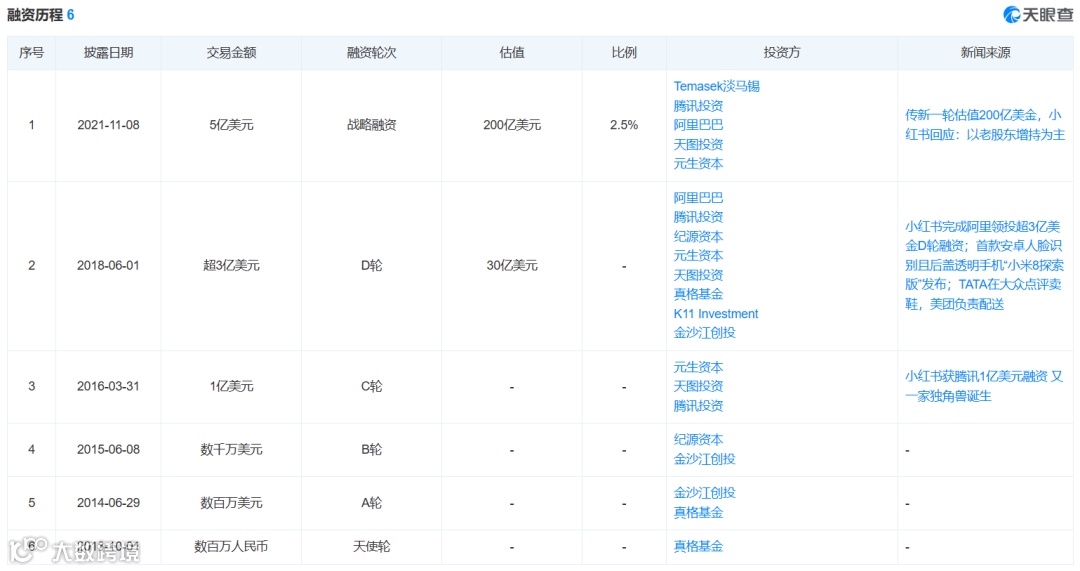
Task: Select the date cell 2016-03-31
Action: click(108, 386)
